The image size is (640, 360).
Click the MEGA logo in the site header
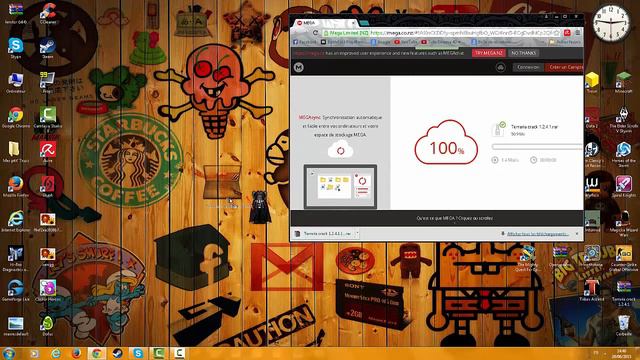299,67
